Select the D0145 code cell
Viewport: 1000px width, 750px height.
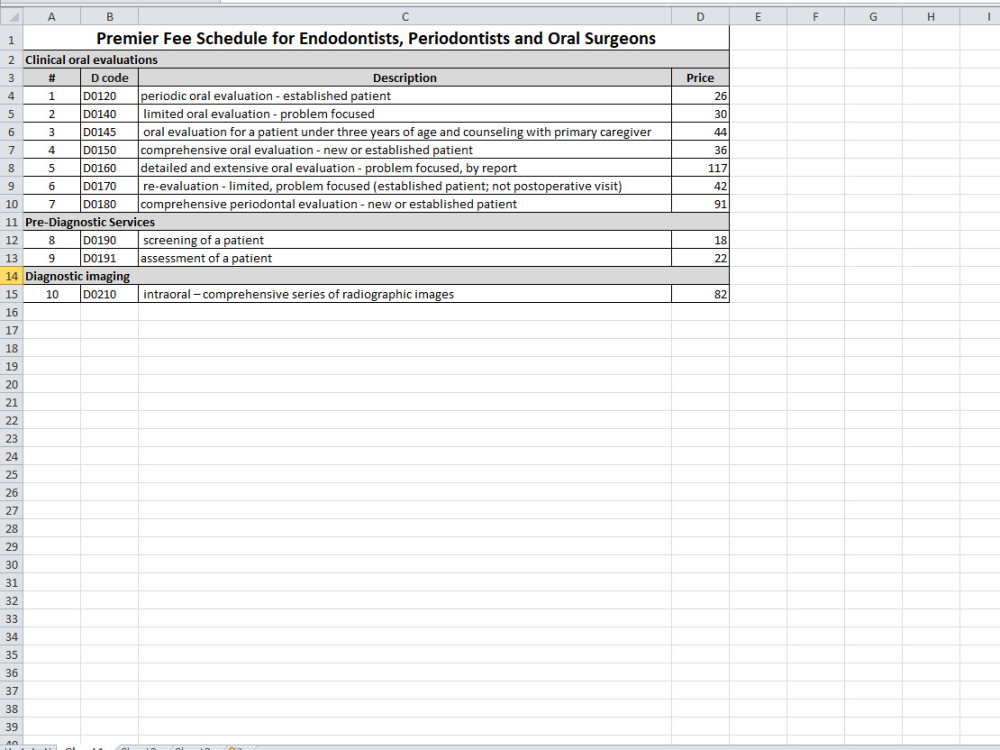pos(110,132)
